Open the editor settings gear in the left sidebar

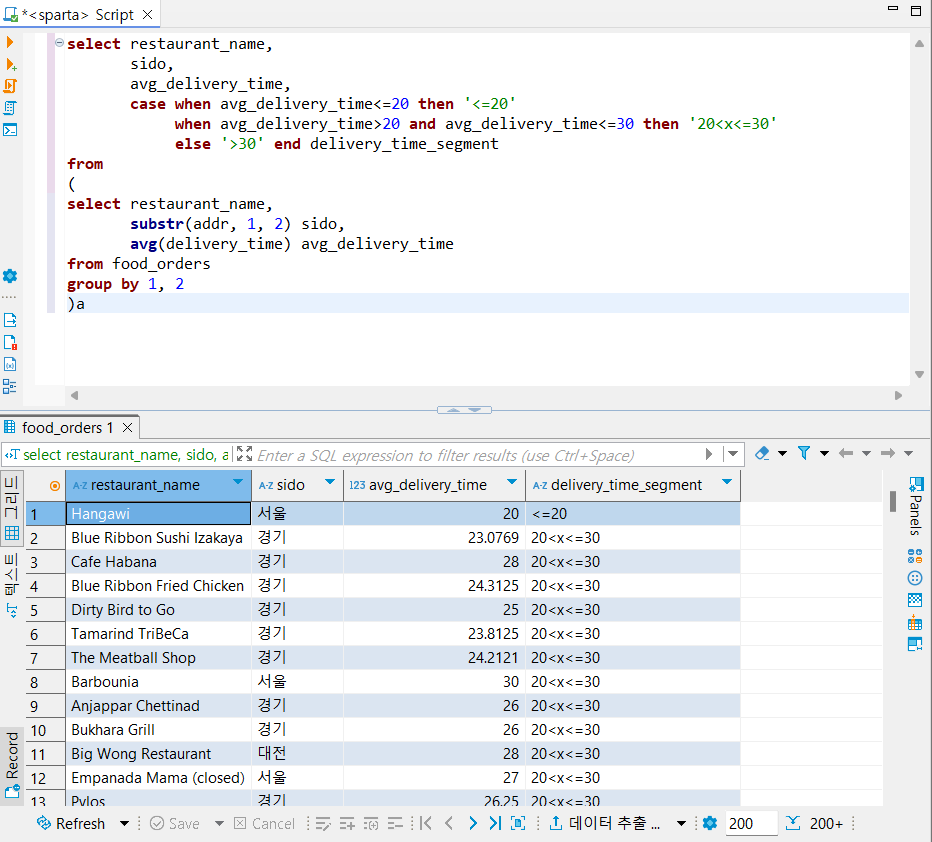(x=10, y=276)
